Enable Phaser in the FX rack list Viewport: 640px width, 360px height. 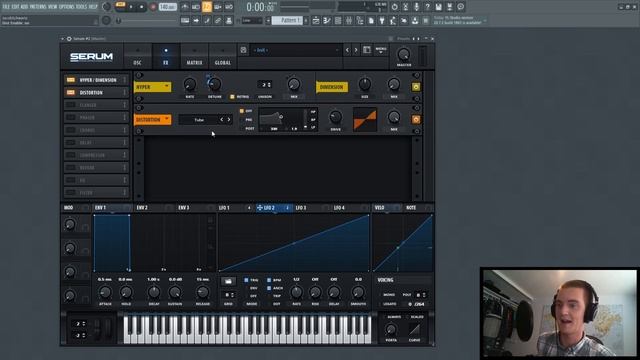(71, 118)
